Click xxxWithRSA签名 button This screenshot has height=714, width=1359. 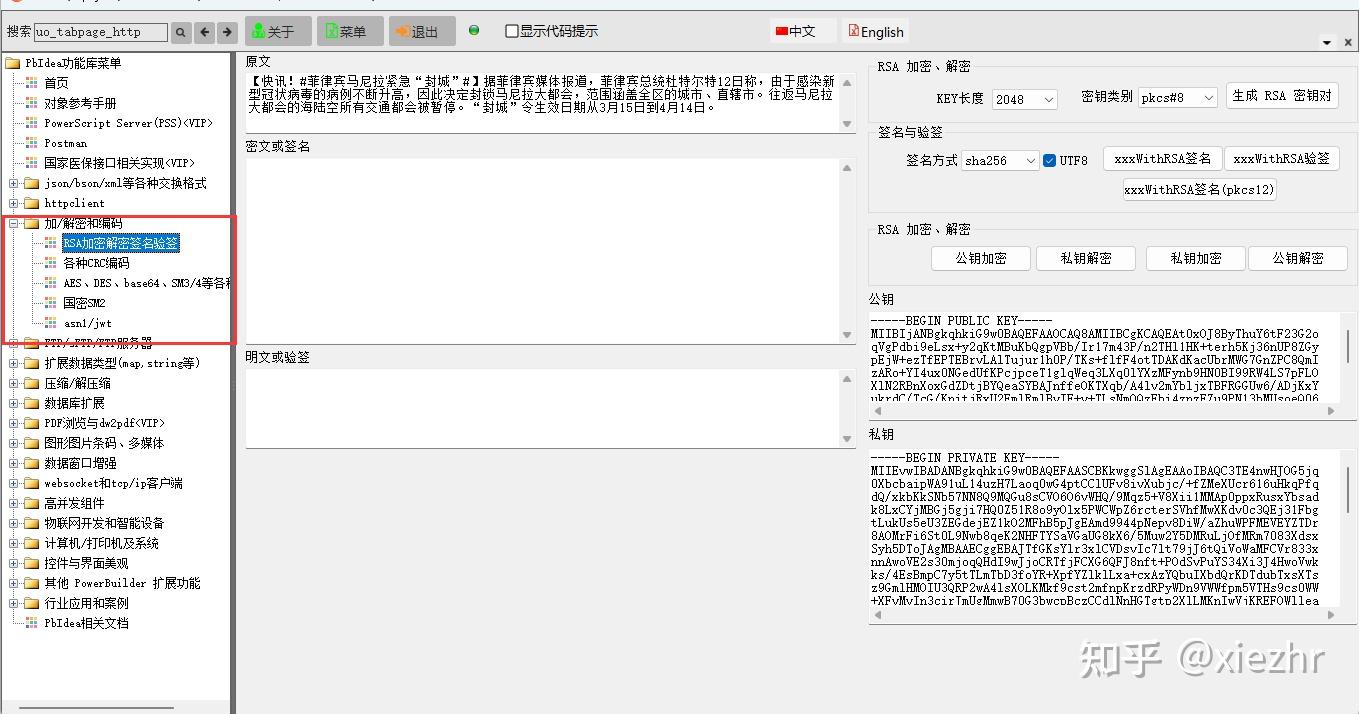[x=1162, y=159]
